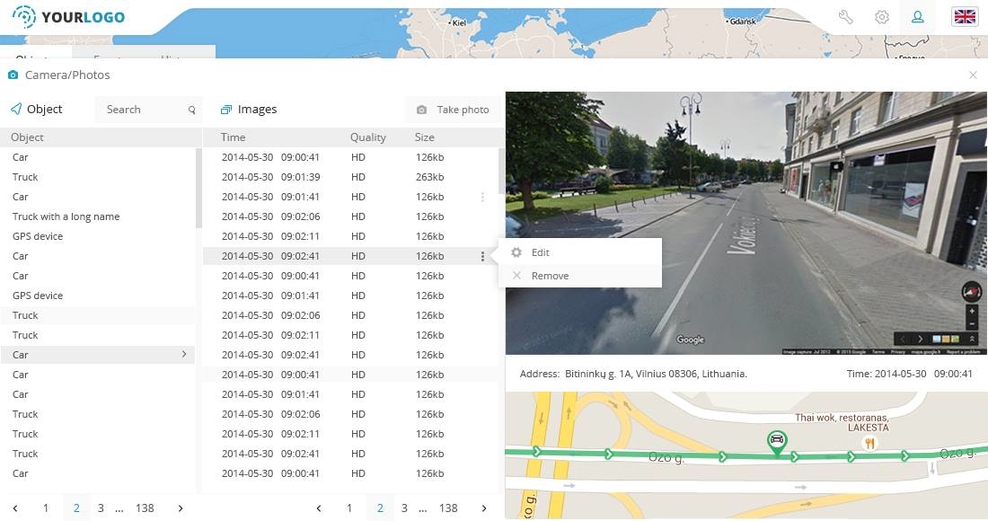The width and height of the screenshot is (988, 521).
Task: Sort by the Size column header
Action: [425, 137]
